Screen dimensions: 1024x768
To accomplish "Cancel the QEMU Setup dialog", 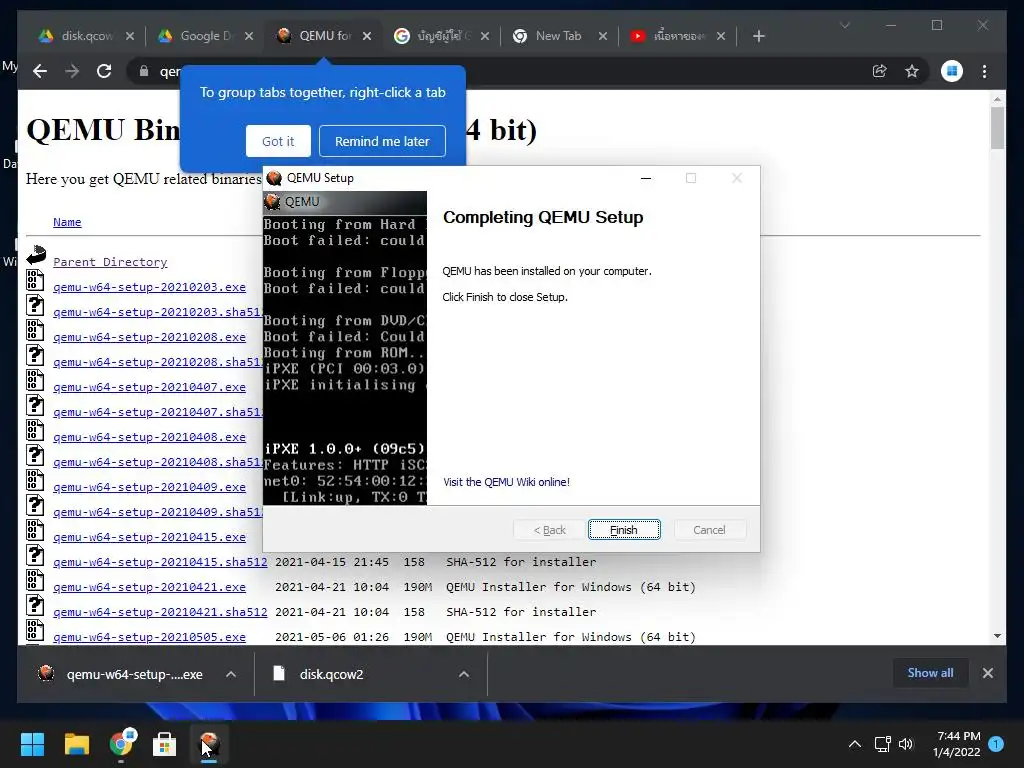I will (x=709, y=530).
